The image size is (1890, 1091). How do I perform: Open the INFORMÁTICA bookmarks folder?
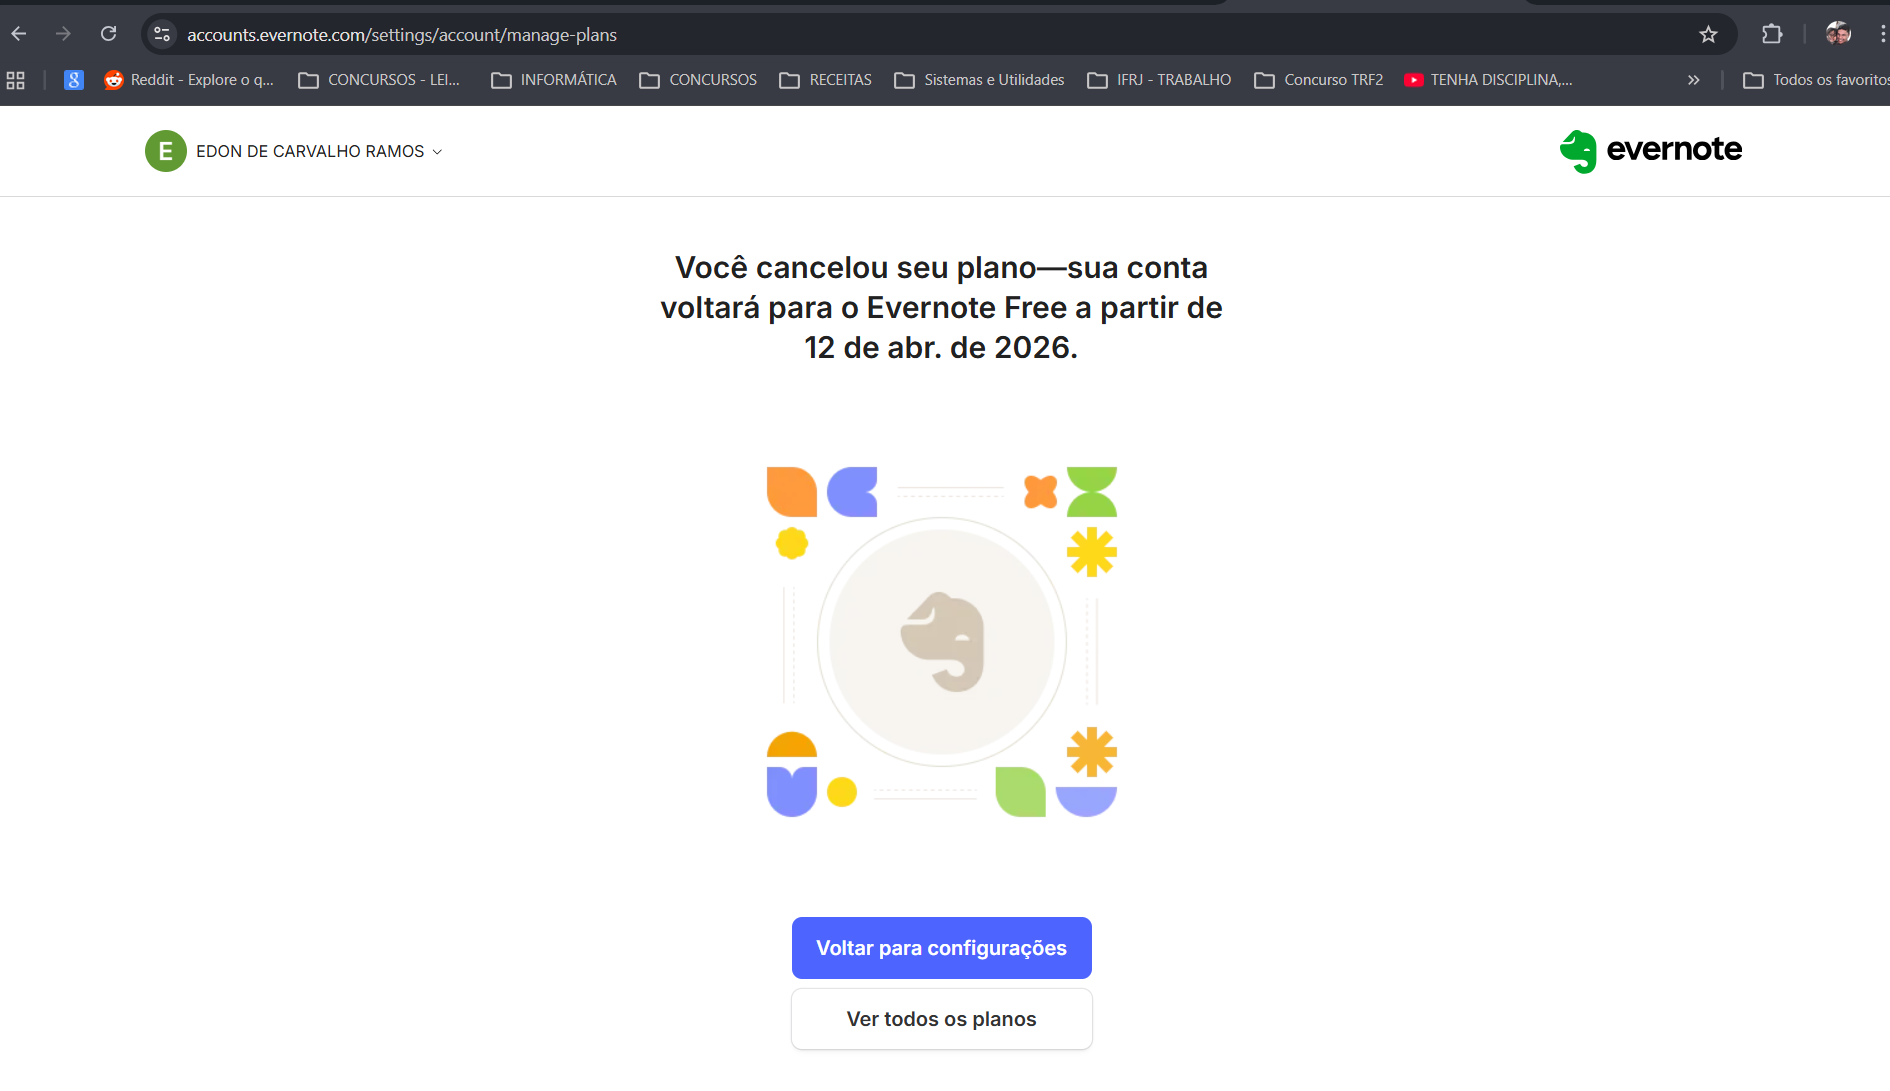554,80
